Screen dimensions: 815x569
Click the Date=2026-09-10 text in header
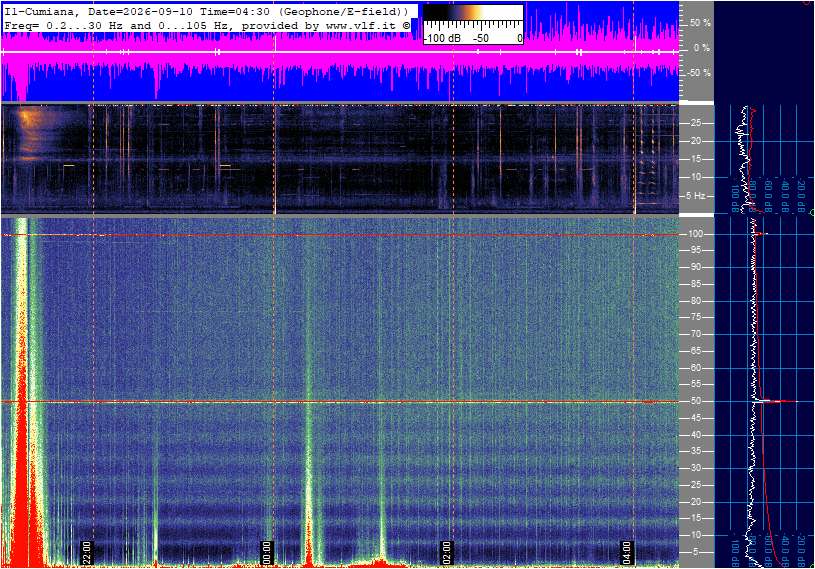(140, 11)
